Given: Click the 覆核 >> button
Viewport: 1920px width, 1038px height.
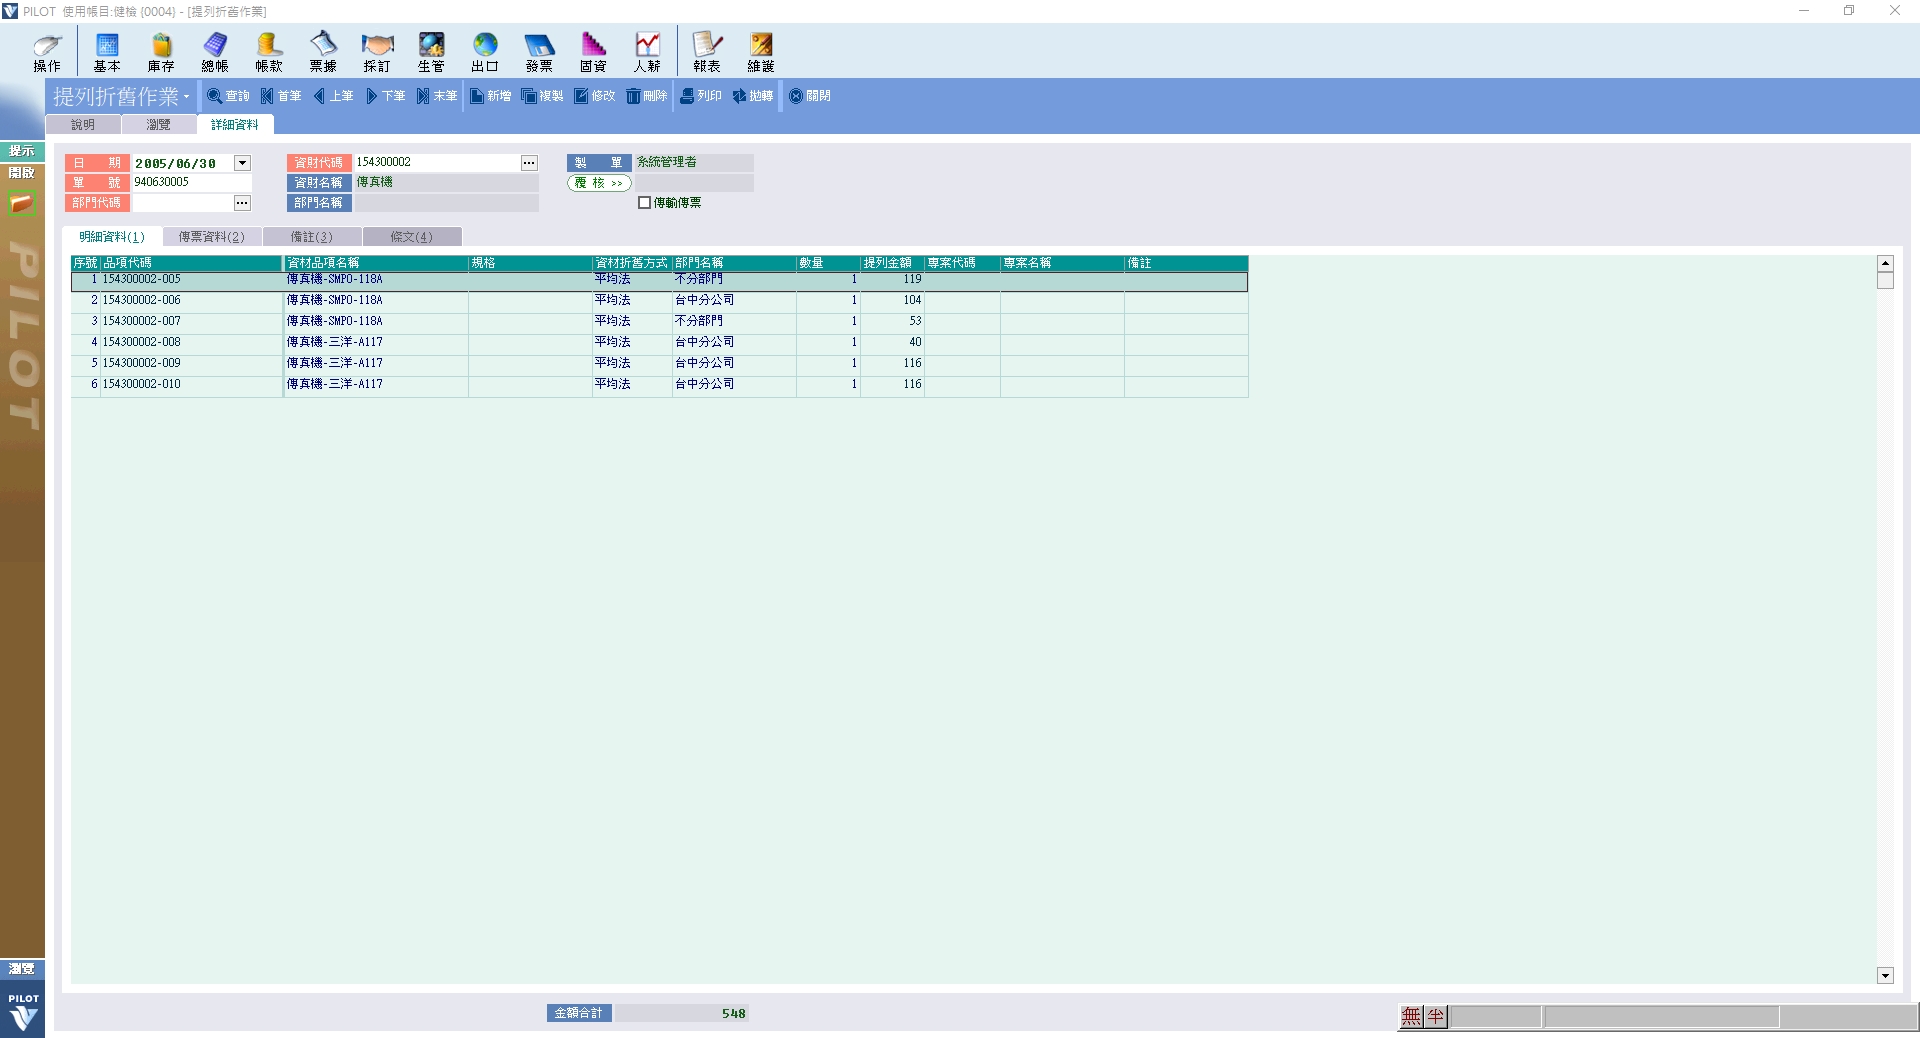Looking at the screenshot, I should pyautogui.click(x=599, y=183).
